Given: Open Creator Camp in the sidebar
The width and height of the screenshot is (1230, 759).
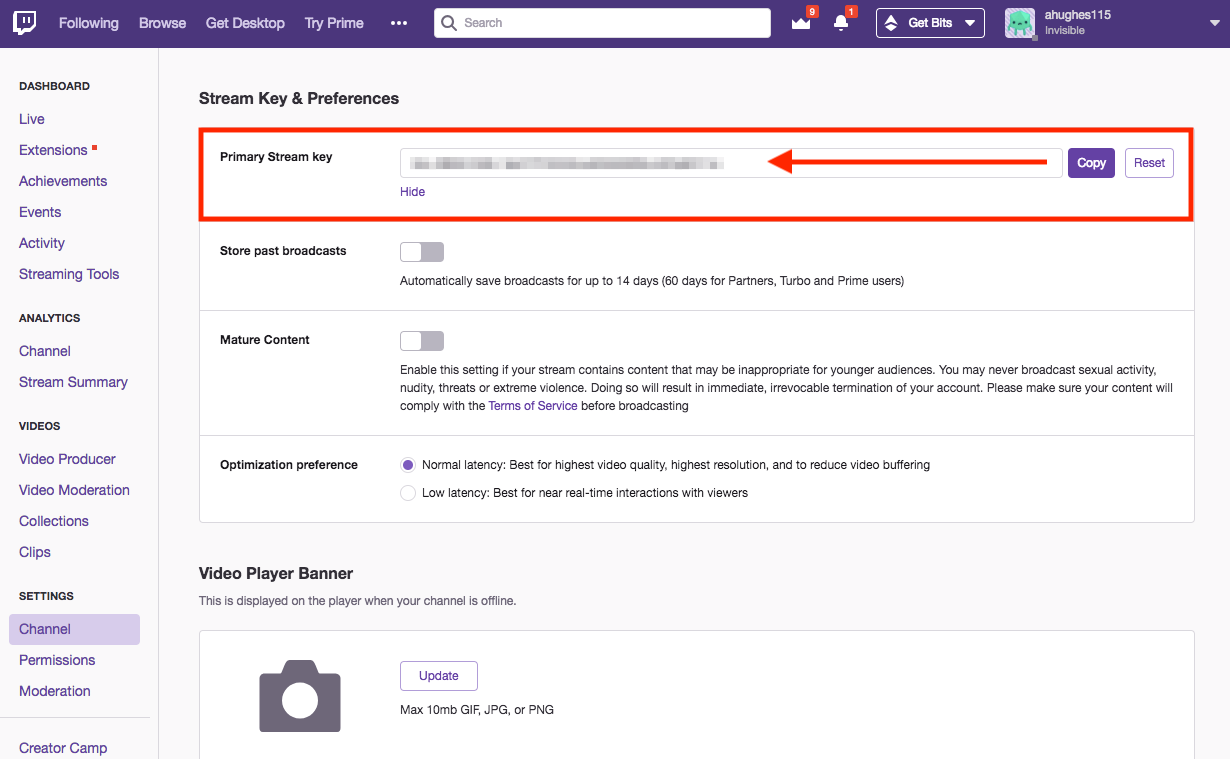Looking at the screenshot, I should [63, 748].
